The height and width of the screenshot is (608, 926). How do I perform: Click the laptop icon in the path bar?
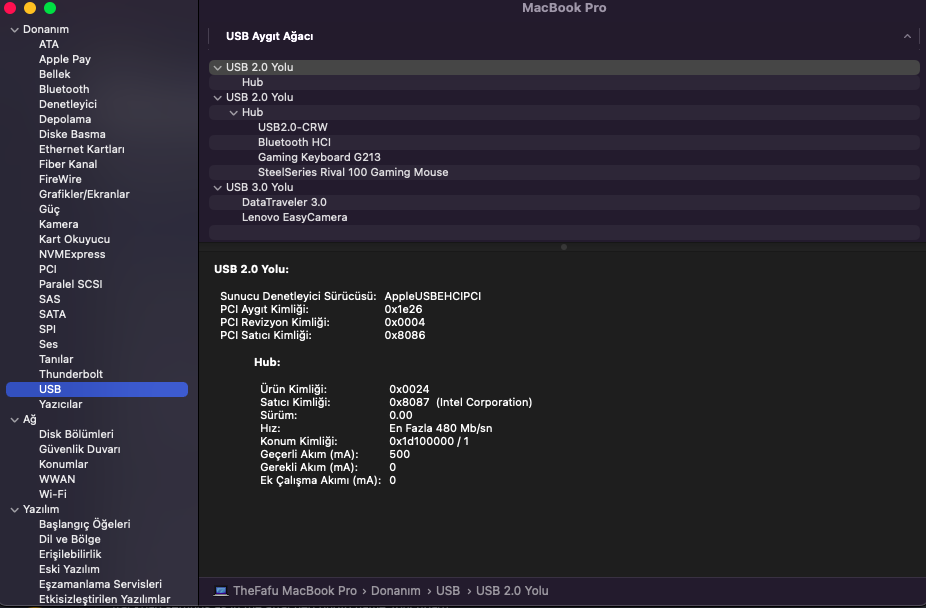(x=221, y=591)
